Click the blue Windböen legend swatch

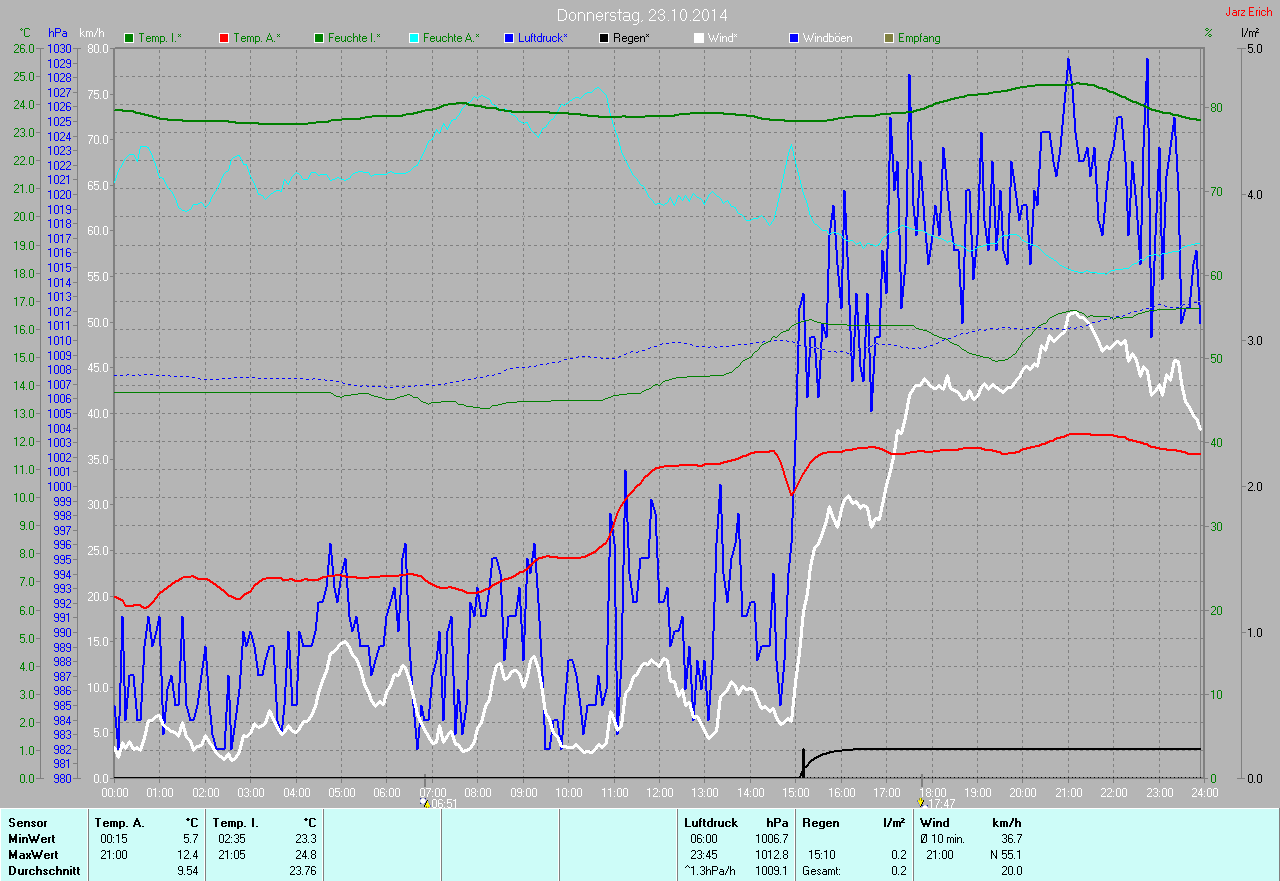794,38
